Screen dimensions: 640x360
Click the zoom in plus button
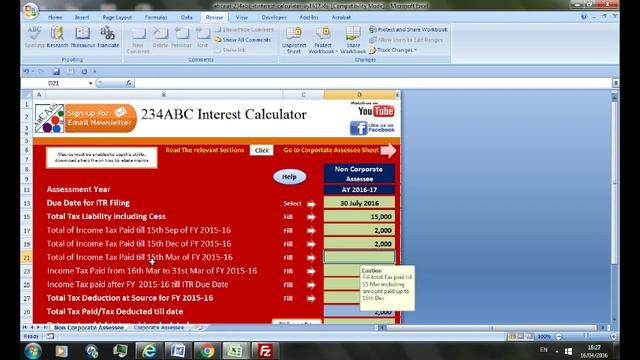pos(613,336)
